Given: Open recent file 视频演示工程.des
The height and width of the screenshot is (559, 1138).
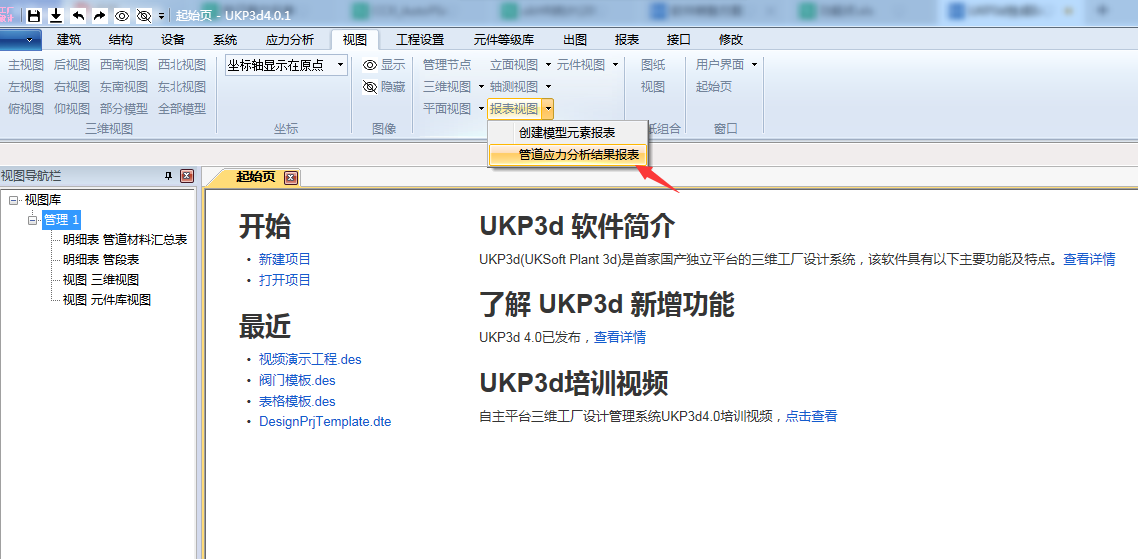Looking at the screenshot, I should coord(310,359).
